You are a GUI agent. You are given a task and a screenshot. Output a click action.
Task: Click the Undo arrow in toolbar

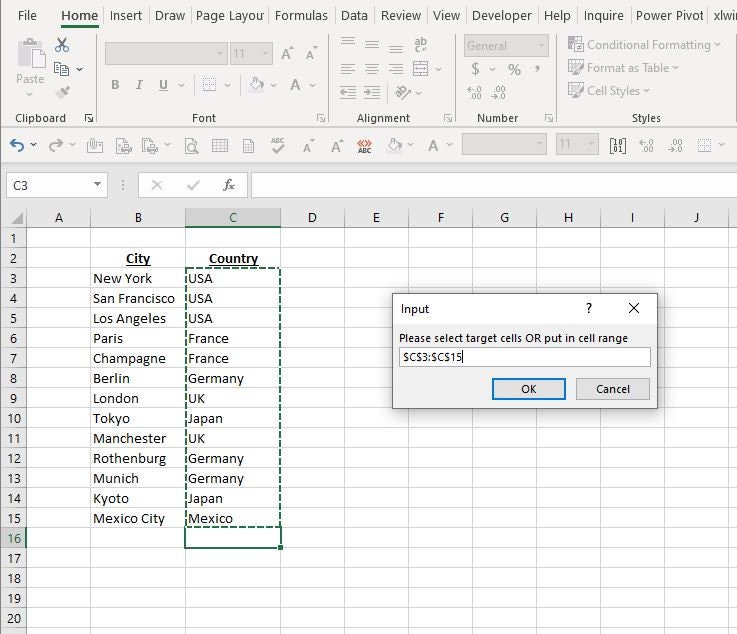tap(17, 145)
